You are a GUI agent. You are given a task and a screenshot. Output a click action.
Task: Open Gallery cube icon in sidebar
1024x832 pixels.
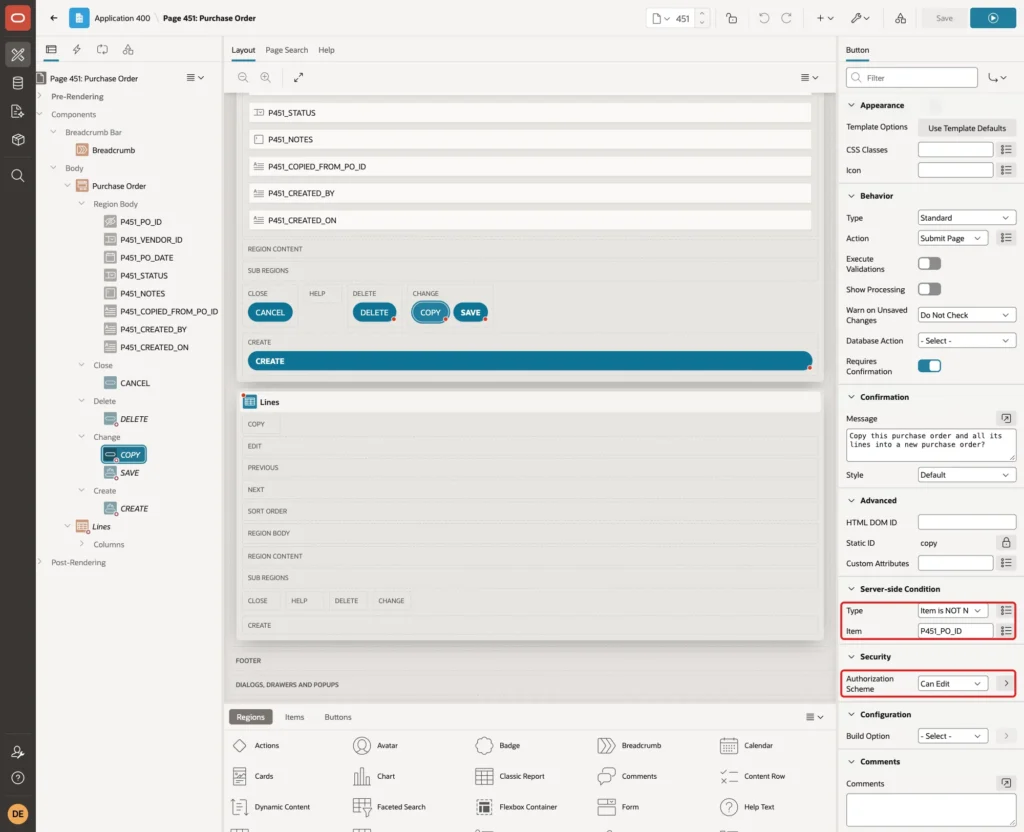18,139
